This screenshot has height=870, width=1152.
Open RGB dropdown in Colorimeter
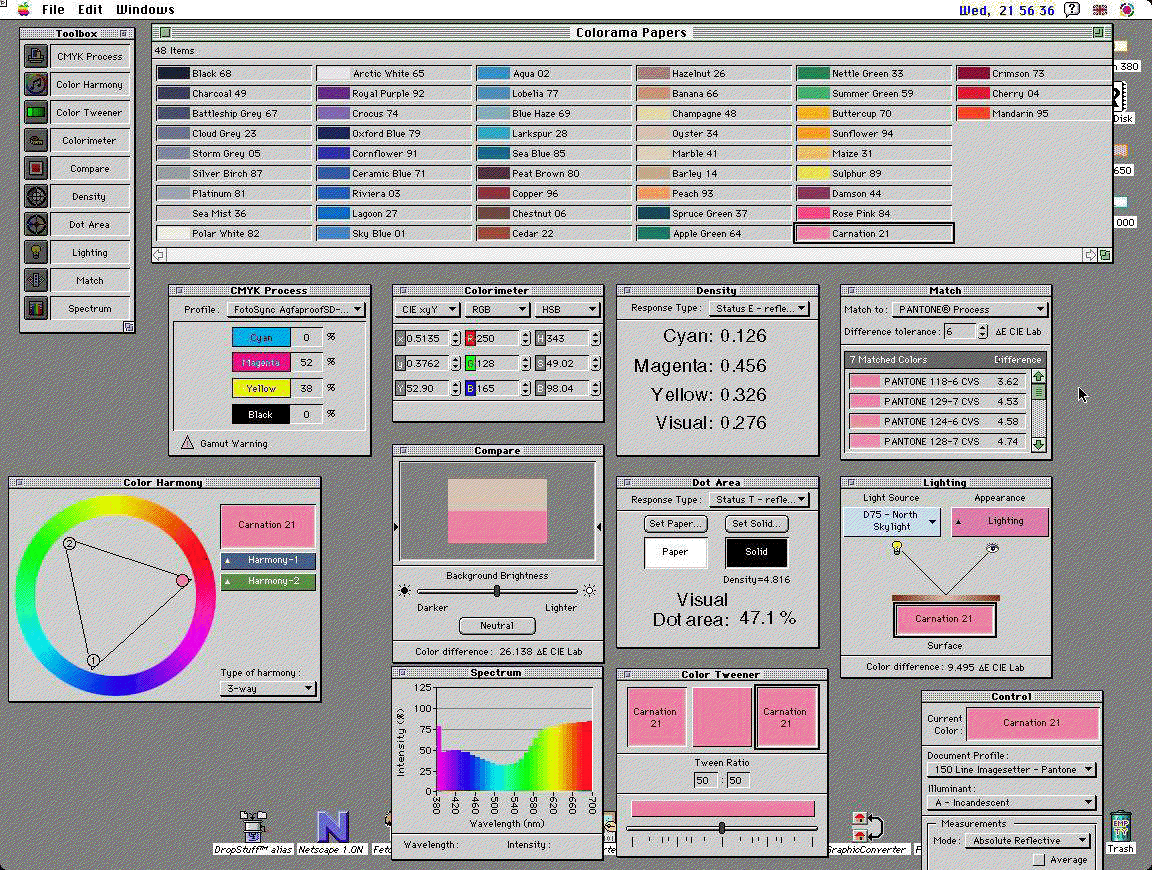pyautogui.click(x=497, y=309)
